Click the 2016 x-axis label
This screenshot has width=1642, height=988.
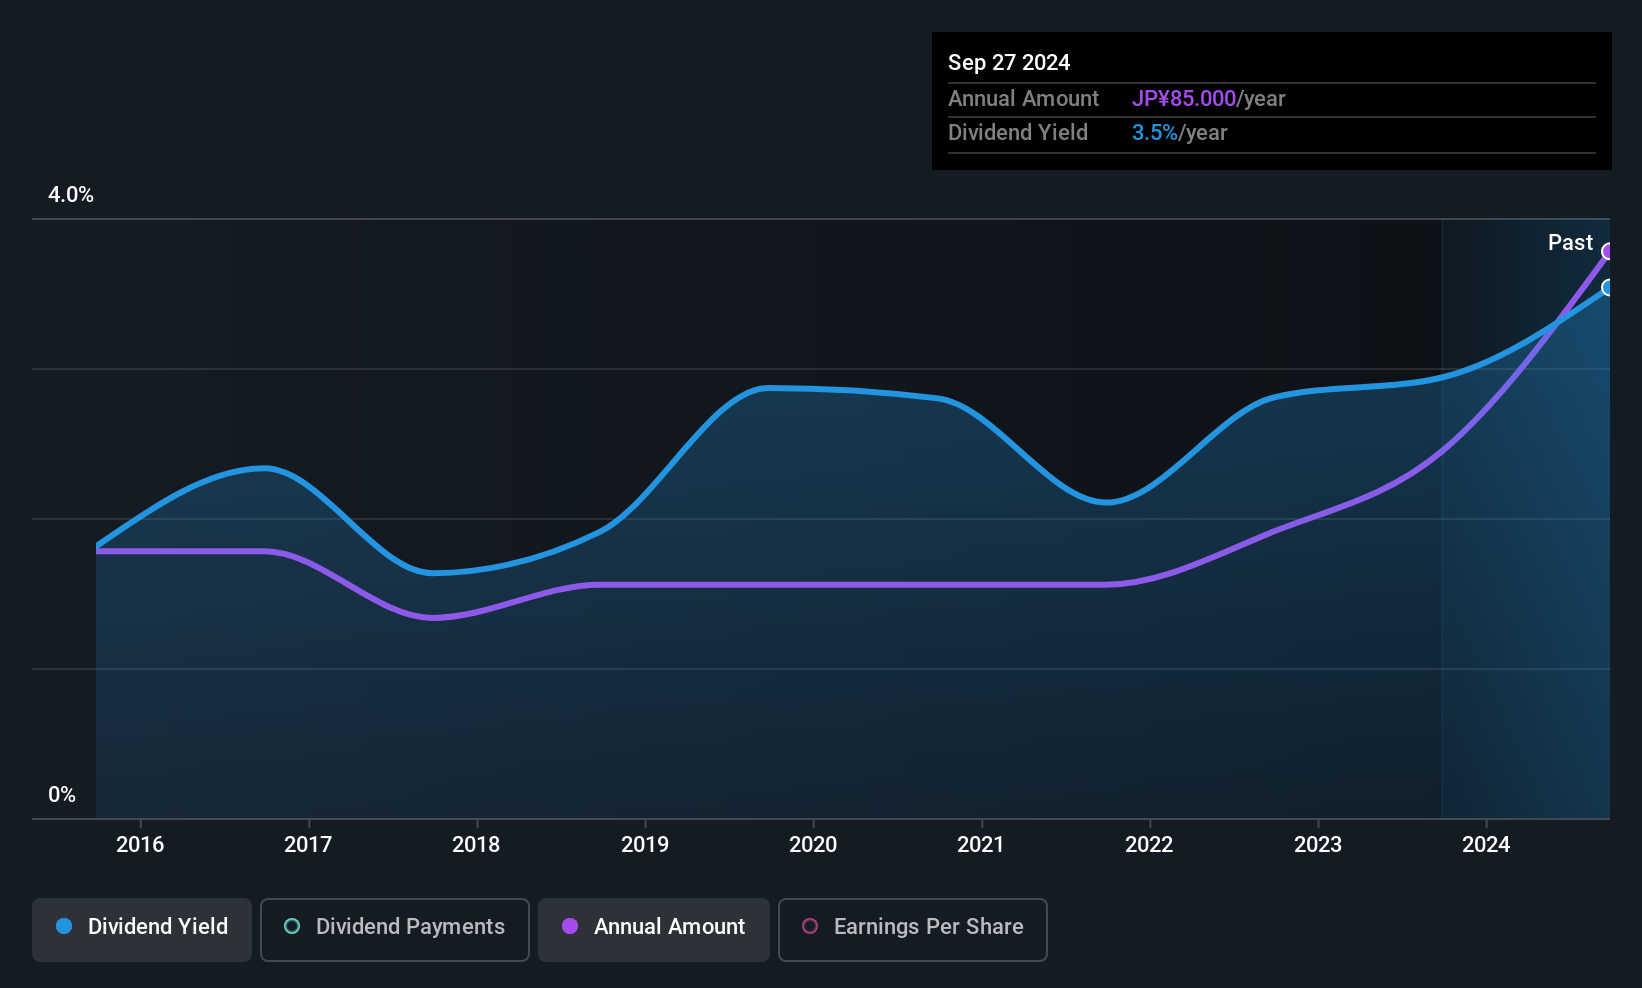(140, 844)
